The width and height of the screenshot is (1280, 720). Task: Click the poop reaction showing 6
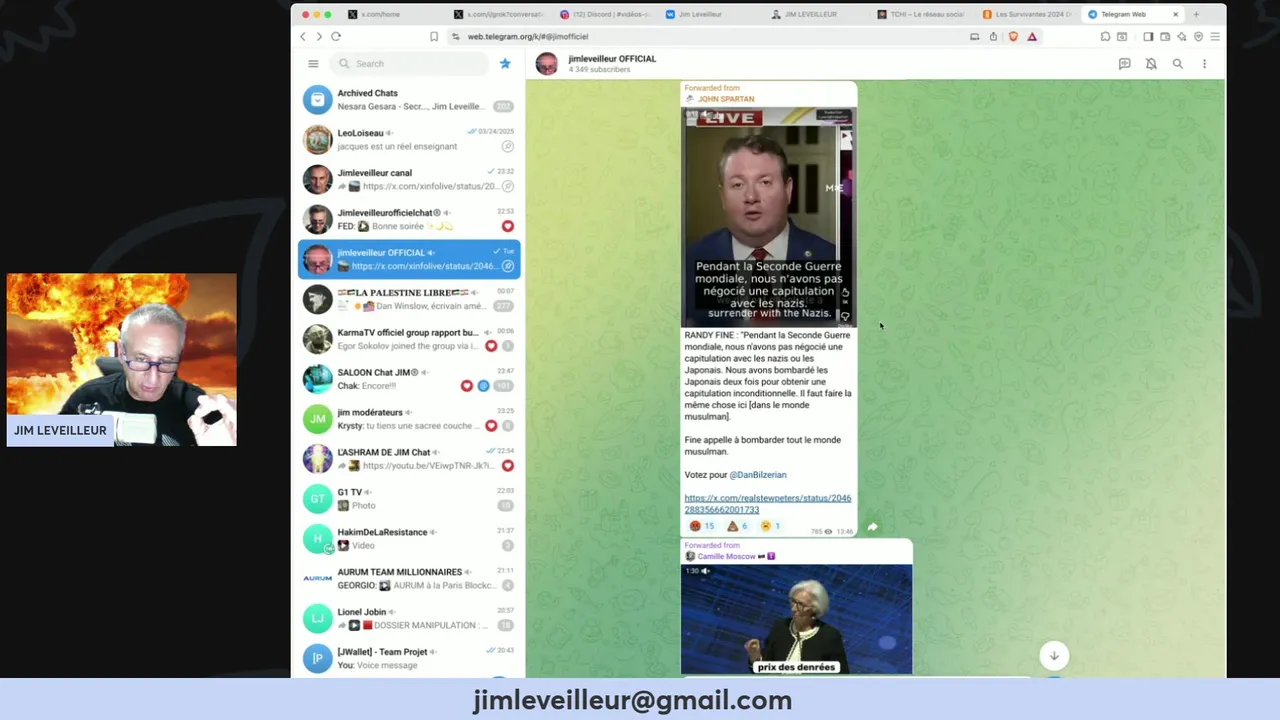[737, 526]
